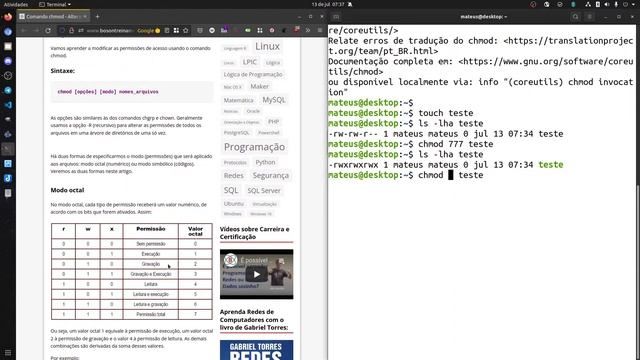The height and width of the screenshot is (360, 640).
Task: Click the Maker tag link
Action: click(x=259, y=87)
